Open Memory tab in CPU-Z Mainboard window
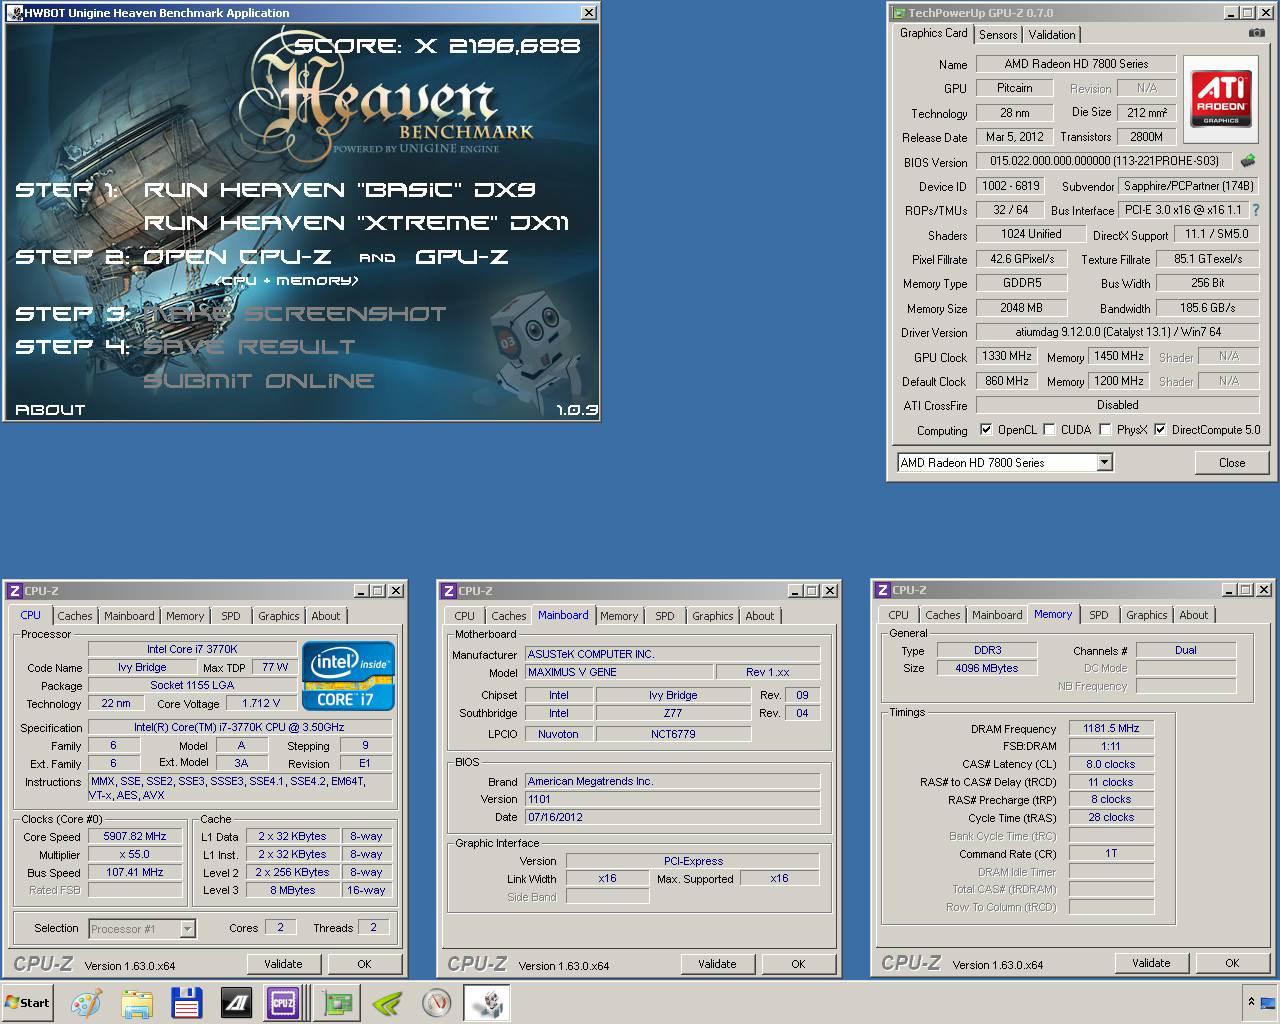Viewport: 1280px width, 1024px height. point(619,616)
